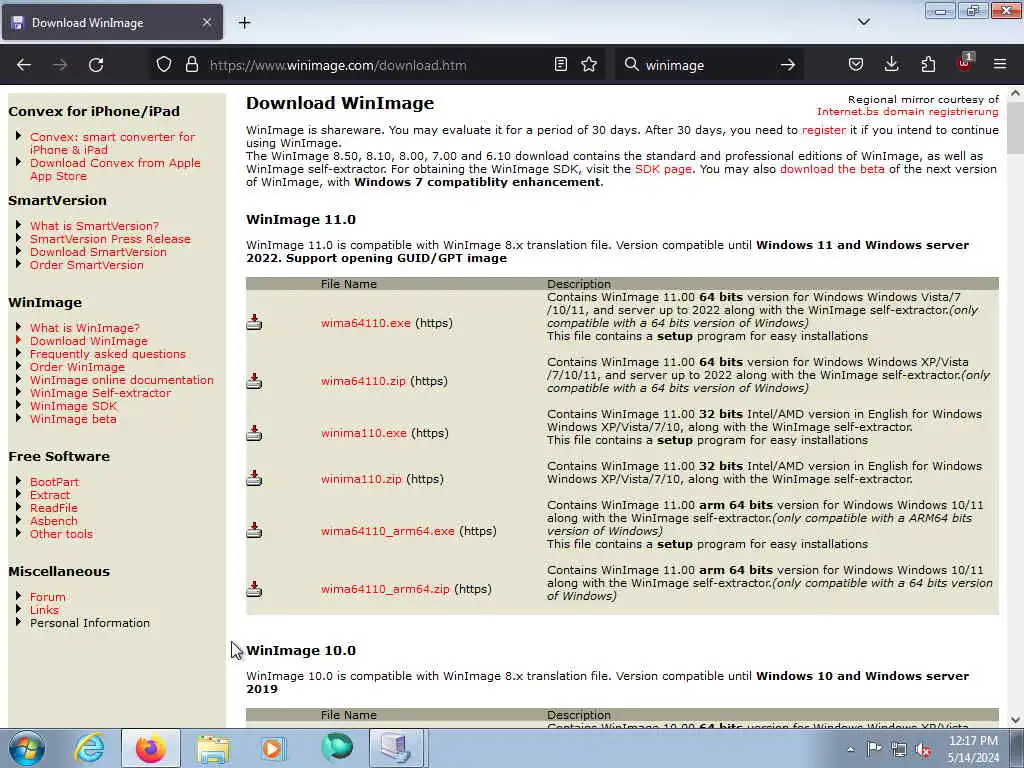Expand the list all tabs chevron
Screen dimensions: 1024x768
(863, 22)
